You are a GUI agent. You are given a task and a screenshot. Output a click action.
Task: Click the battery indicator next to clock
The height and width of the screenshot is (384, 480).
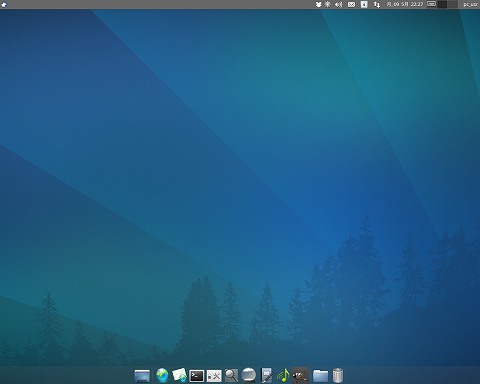tap(431, 4)
